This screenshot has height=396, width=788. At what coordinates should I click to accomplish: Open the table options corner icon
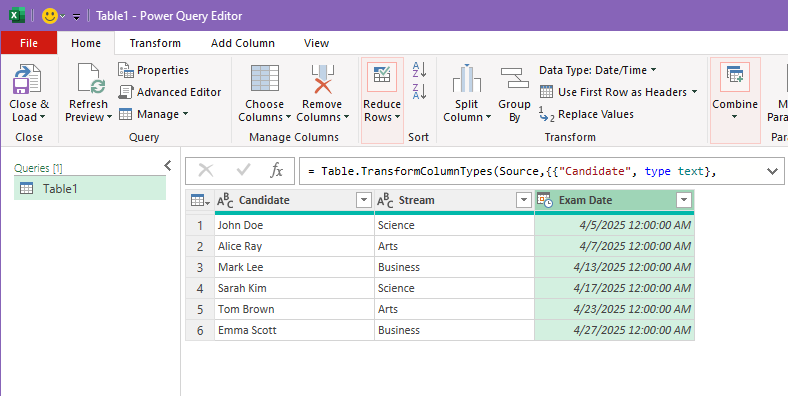[x=200, y=201]
